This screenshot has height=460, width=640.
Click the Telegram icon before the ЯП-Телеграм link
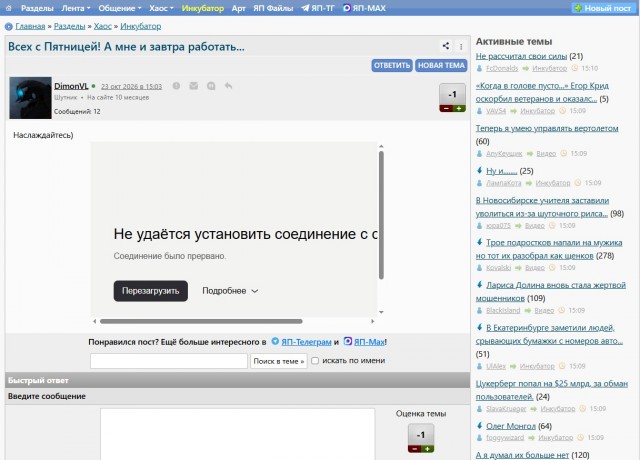click(x=275, y=341)
